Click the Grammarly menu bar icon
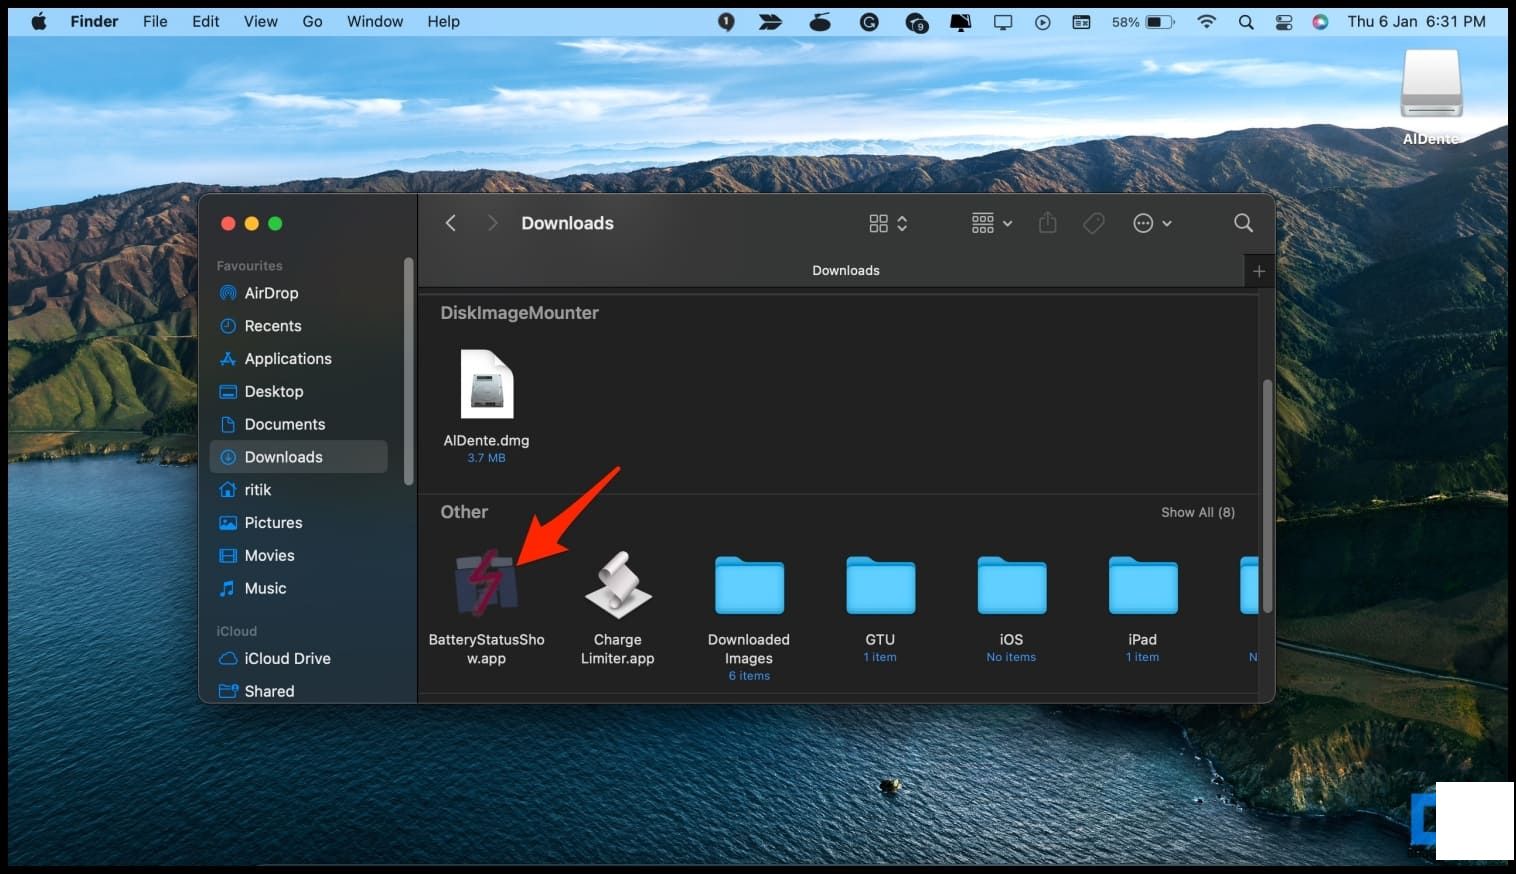Viewport: 1516px width, 874px height. 869,21
